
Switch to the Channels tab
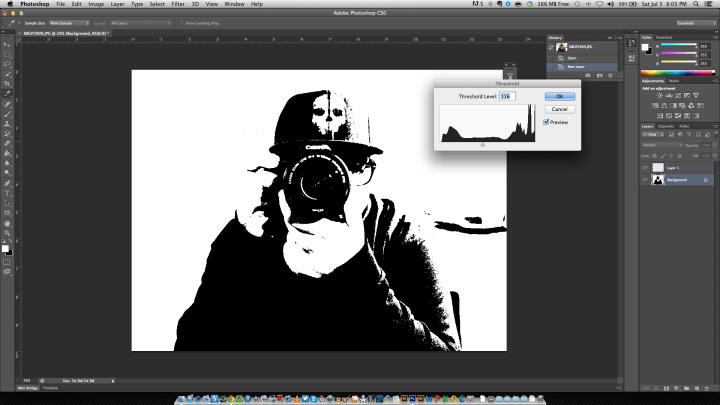pyautogui.click(x=666, y=126)
